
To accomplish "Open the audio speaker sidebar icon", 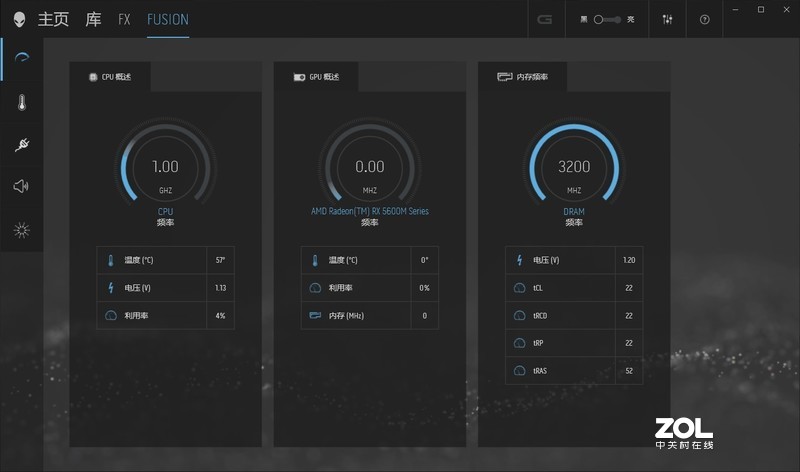I will [x=21, y=186].
